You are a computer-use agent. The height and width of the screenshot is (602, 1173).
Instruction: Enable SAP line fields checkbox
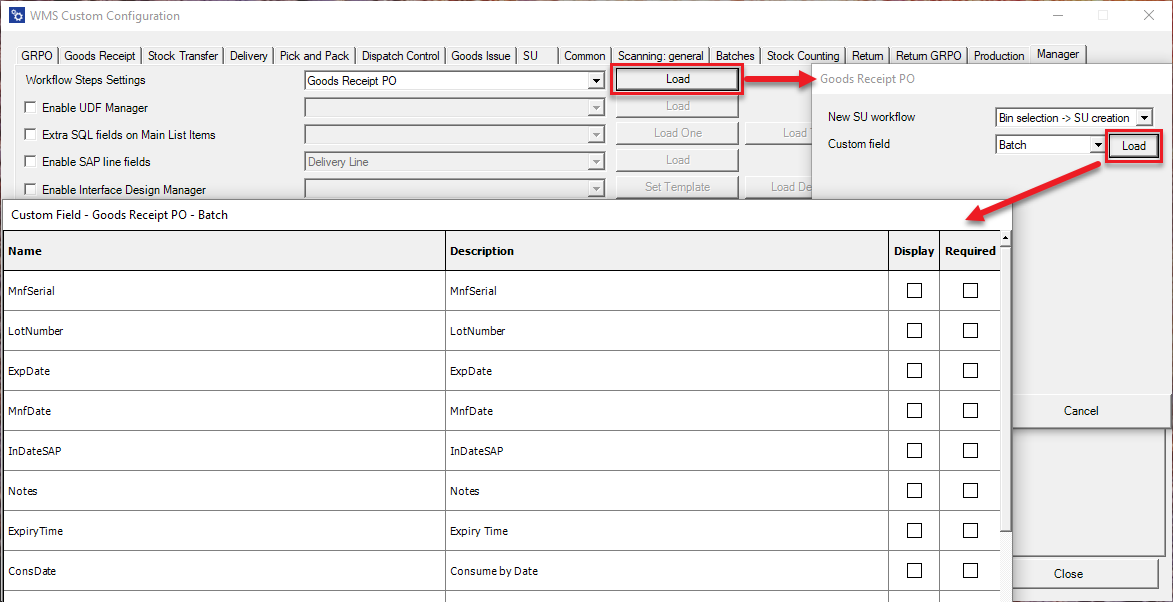pos(31,162)
